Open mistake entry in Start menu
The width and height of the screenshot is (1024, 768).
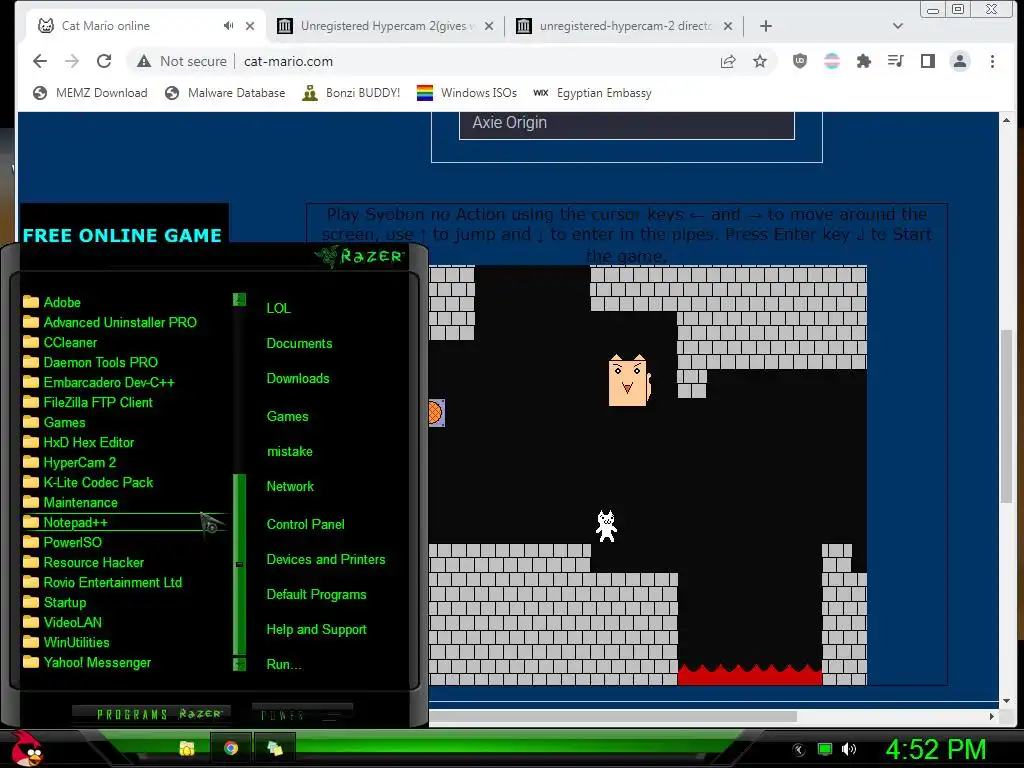tap(289, 451)
